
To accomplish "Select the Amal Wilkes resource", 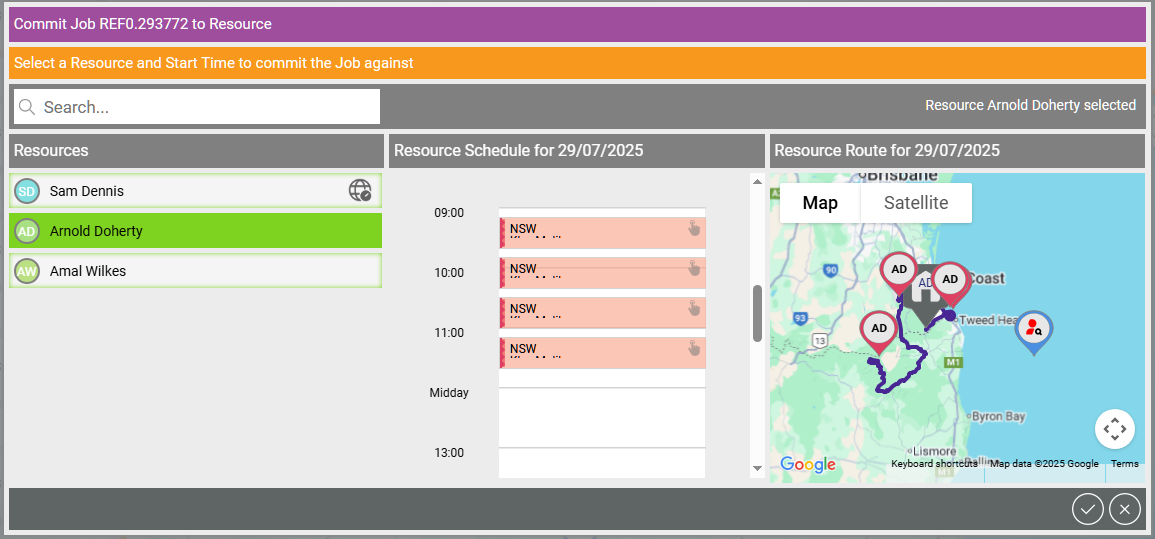I will [195, 271].
